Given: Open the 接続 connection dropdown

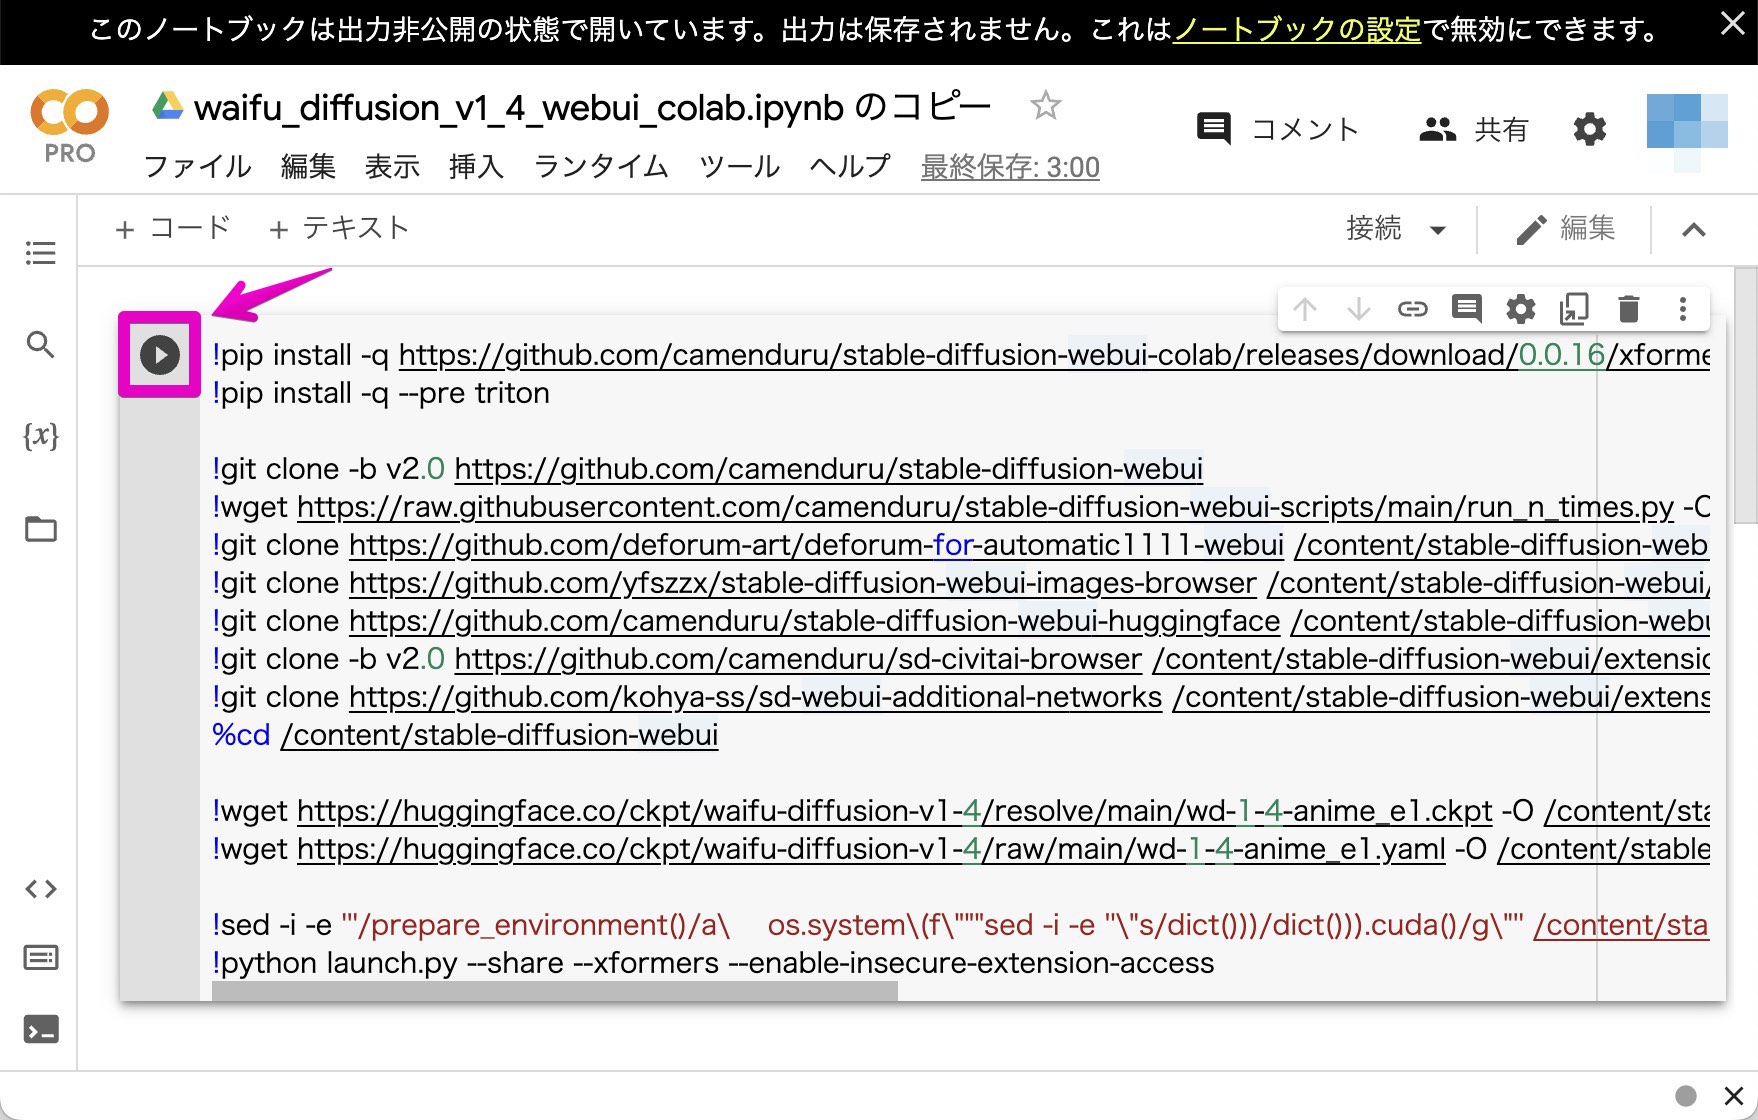Looking at the screenshot, I should pos(1396,229).
